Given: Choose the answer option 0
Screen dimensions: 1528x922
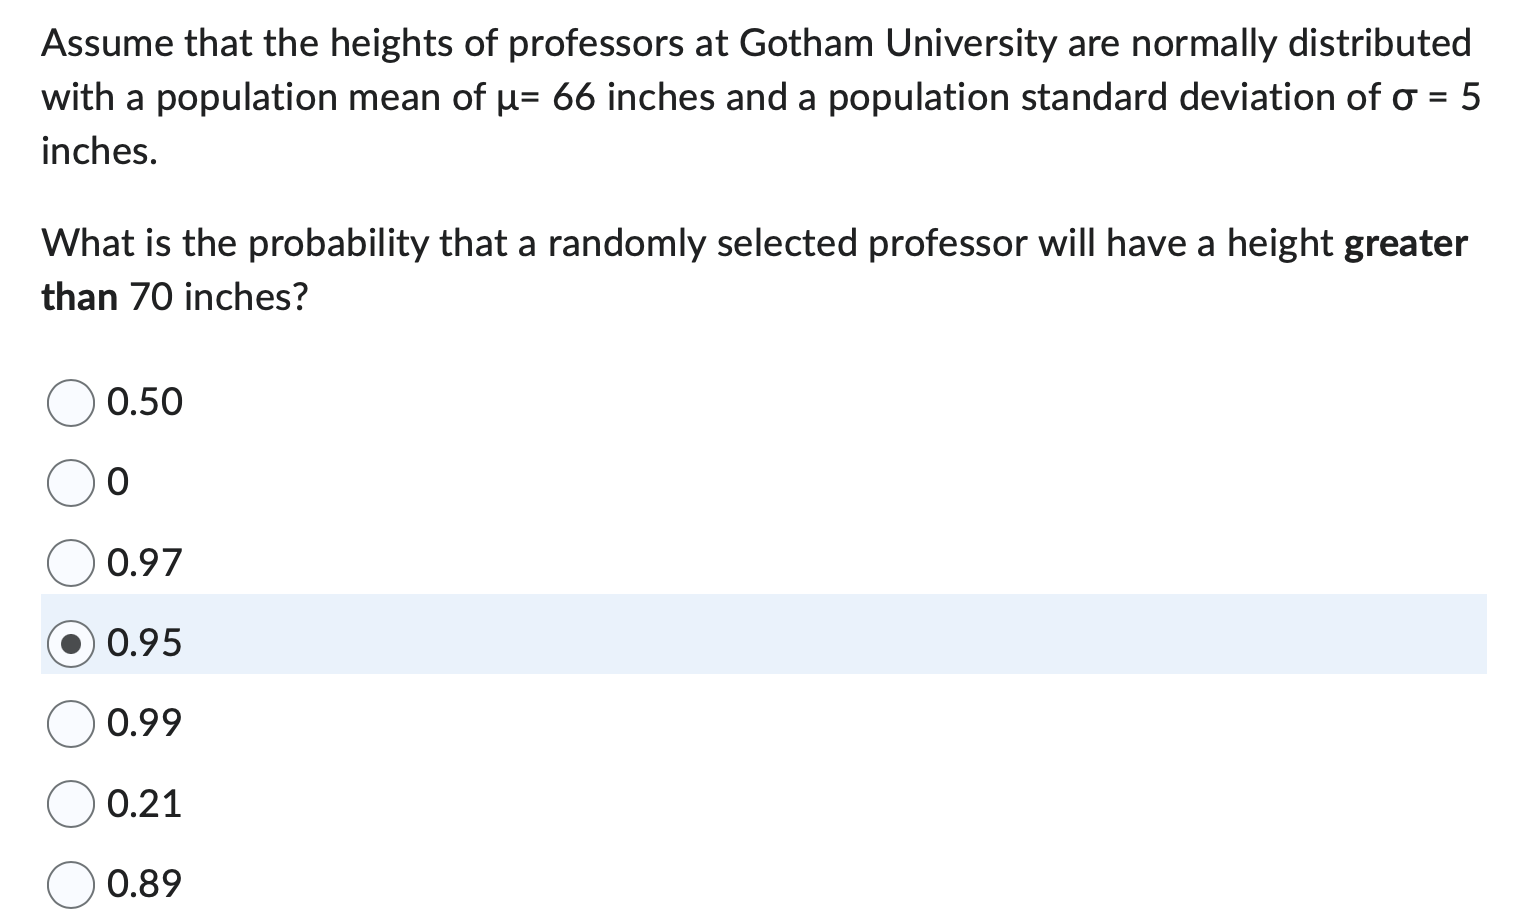Looking at the screenshot, I should point(70,483).
